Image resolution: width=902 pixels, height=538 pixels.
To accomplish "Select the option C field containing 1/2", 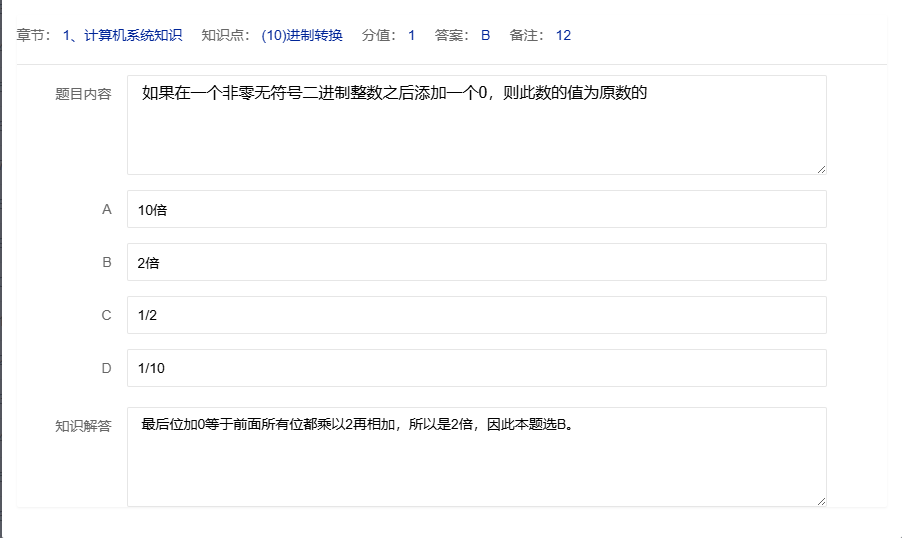I will click(476, 315).
